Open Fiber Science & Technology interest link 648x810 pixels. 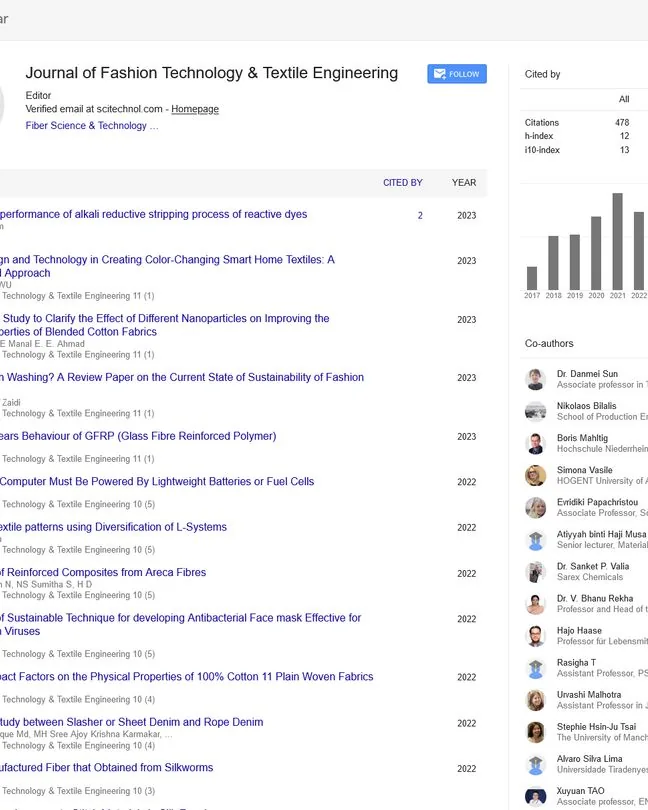pyautogui.click(x=86, y=126)
